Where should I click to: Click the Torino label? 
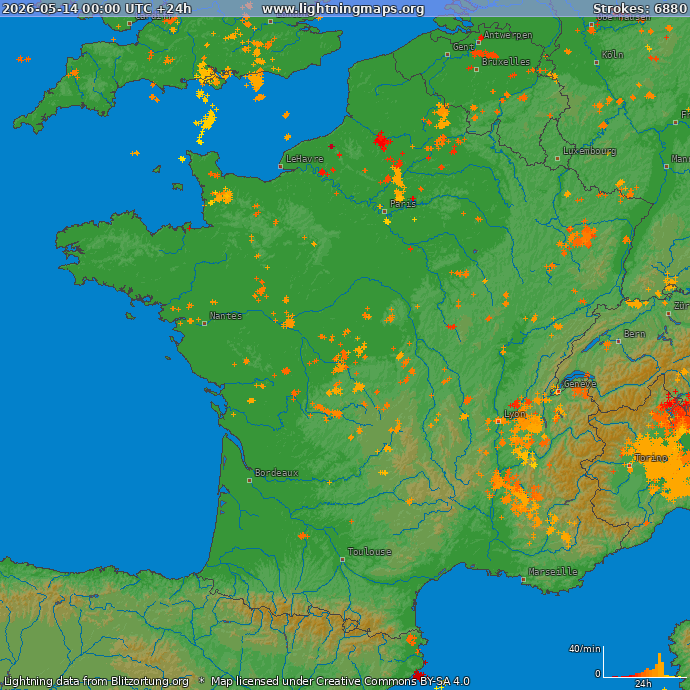coord(651,458)
